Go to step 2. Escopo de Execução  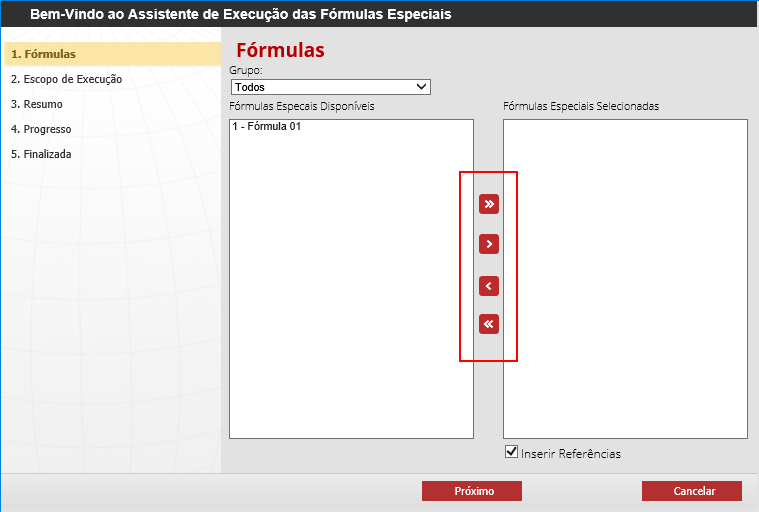(x=66, y=79)
